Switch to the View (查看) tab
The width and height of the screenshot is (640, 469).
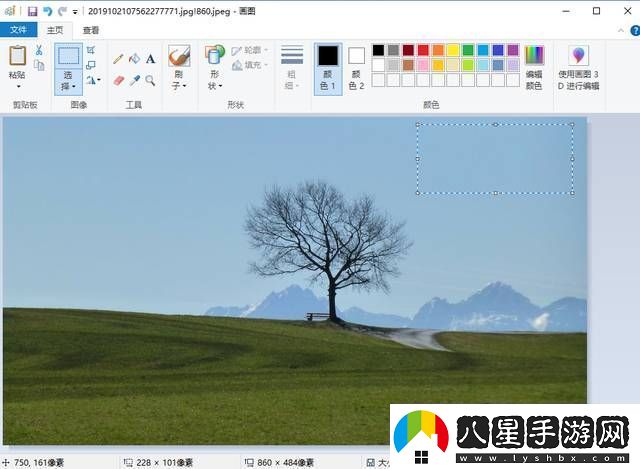tap(91, 30)
